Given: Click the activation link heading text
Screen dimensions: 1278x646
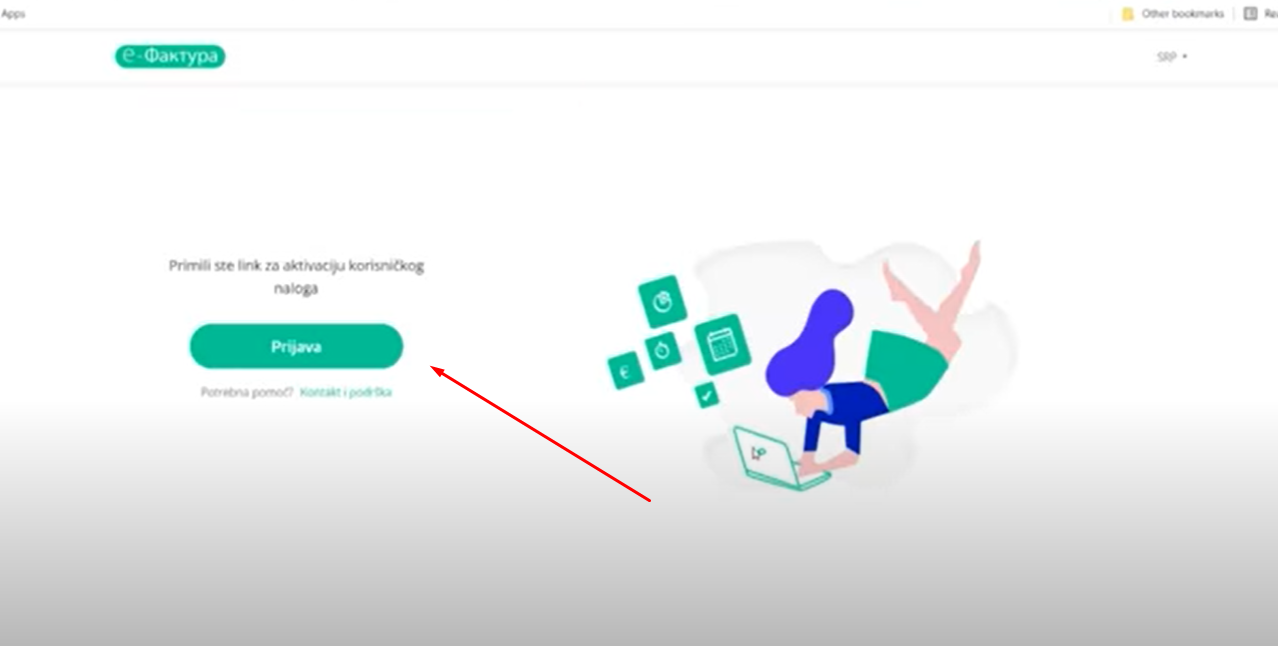Looking at the screenshot, I should tap(296, 277).
